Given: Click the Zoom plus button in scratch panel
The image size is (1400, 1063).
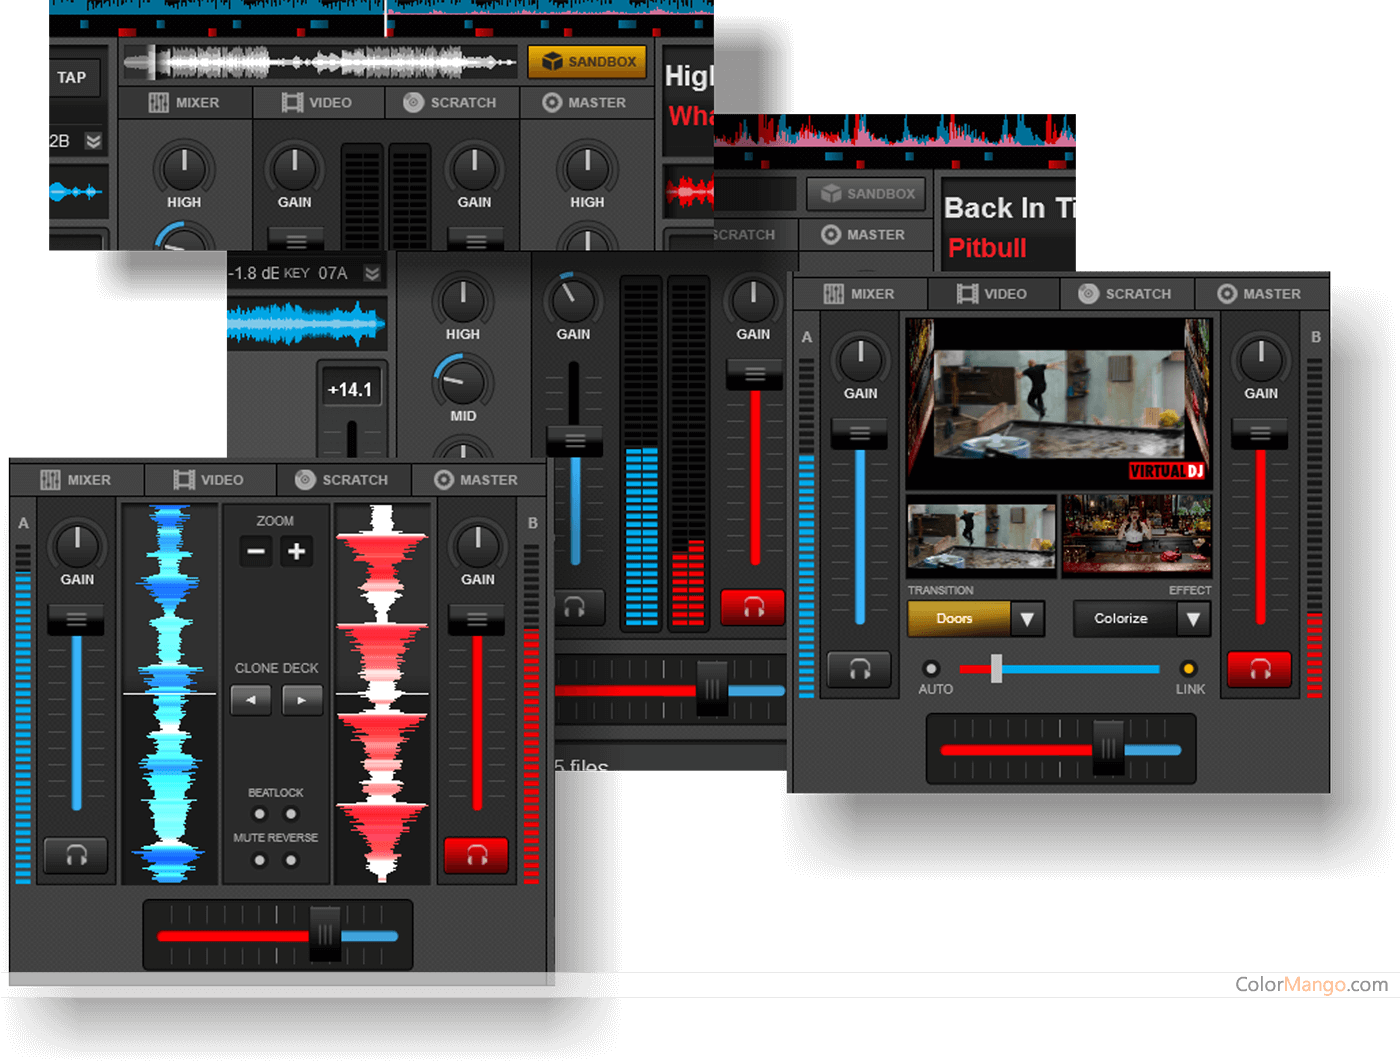Looking at the screenshot, I should 296,551.
